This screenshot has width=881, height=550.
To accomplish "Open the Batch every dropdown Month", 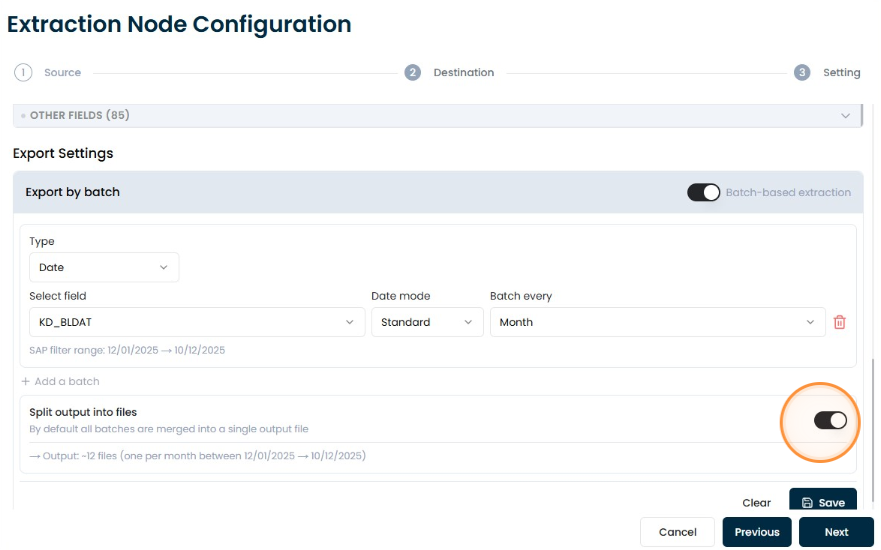I will click(x=657, y=322).
